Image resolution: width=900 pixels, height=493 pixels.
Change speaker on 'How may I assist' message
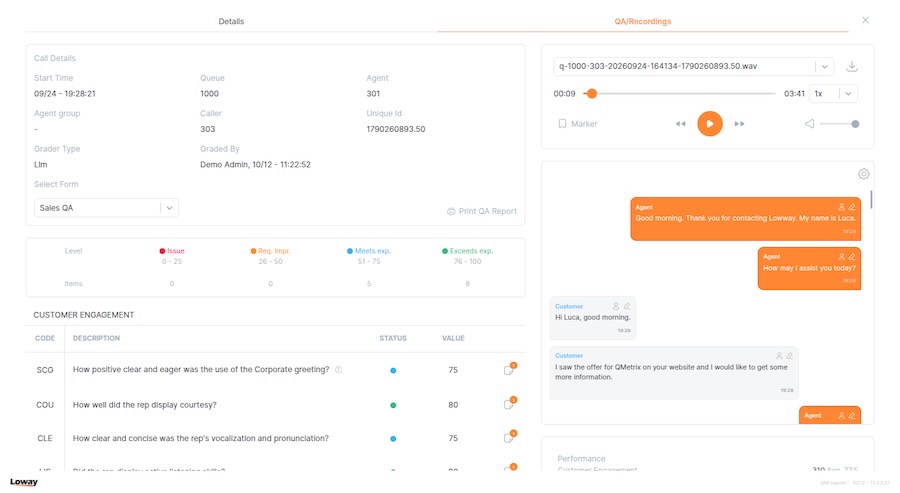(x=841, y=257)
